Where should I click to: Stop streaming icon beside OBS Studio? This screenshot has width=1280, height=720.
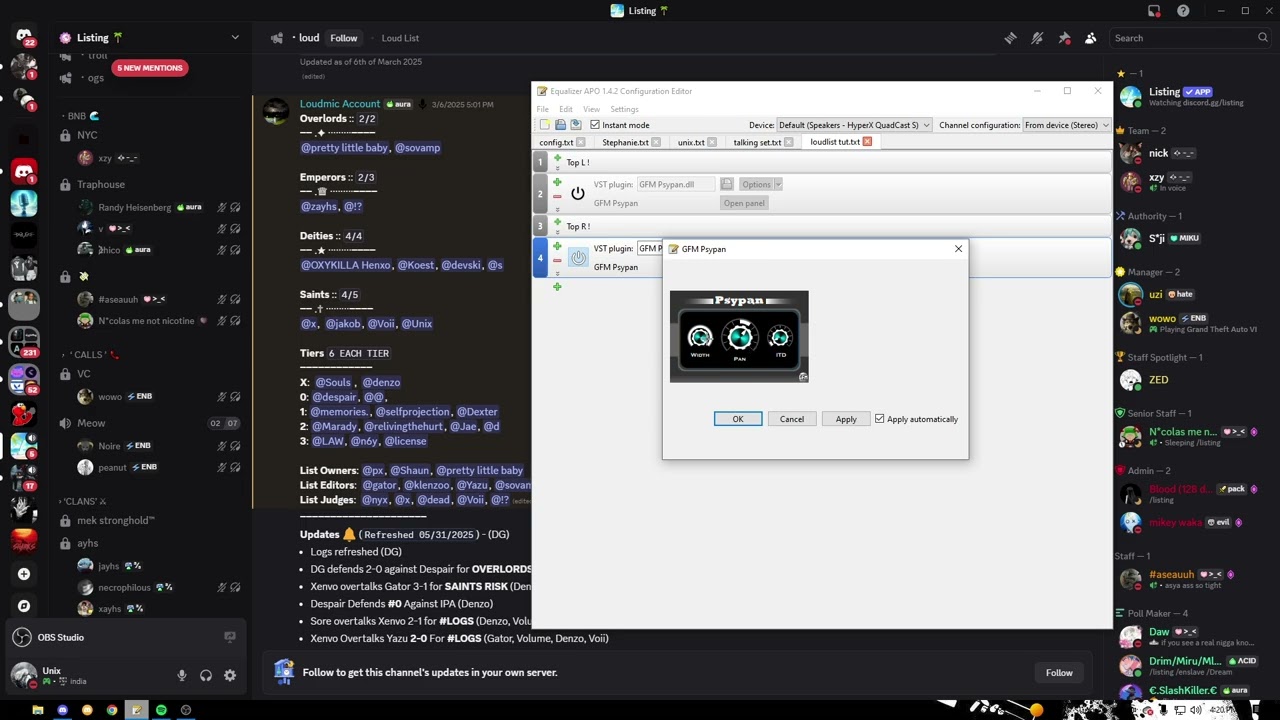[230, 637]
